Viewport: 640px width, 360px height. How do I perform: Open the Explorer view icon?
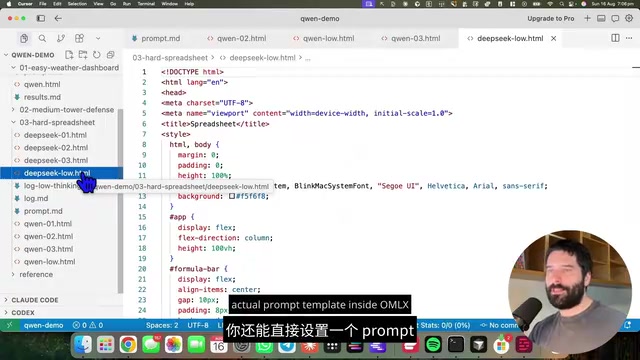(x=24, y=38)
